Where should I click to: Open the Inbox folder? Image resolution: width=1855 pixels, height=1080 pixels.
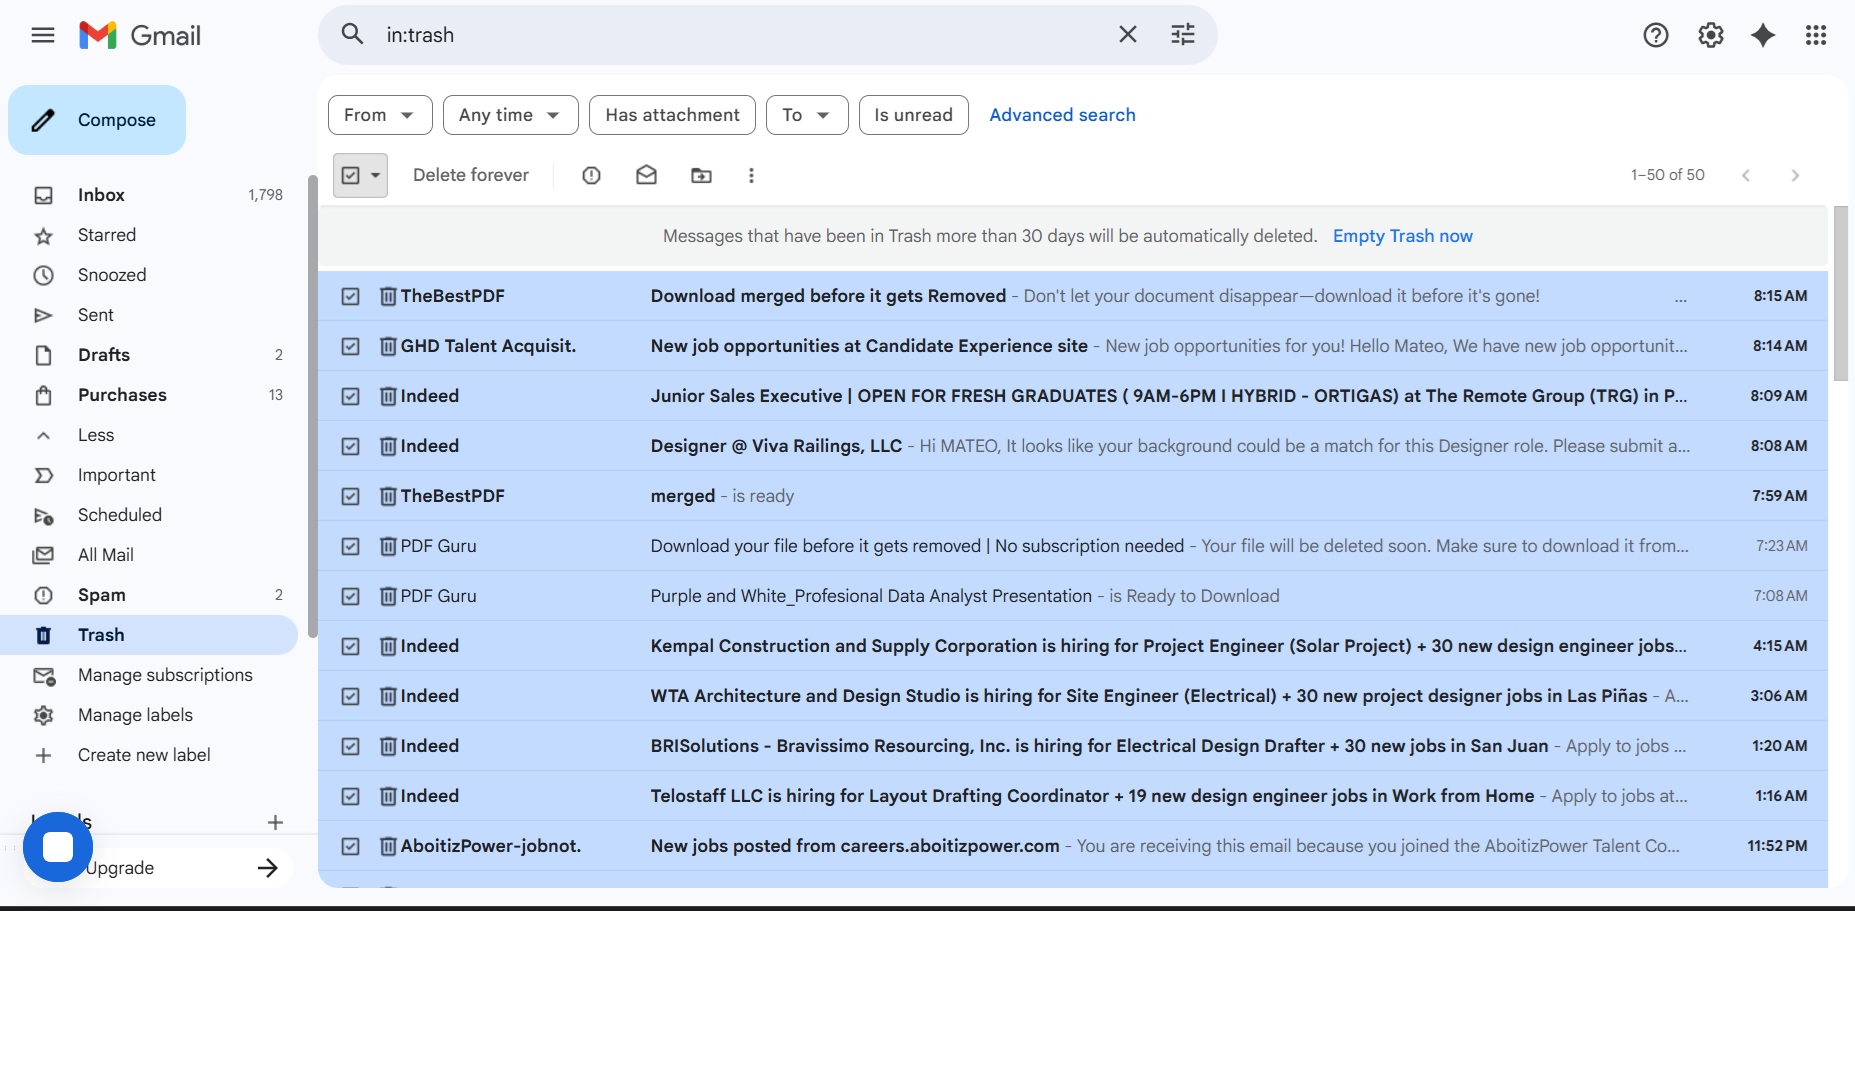tap(150, 195)
